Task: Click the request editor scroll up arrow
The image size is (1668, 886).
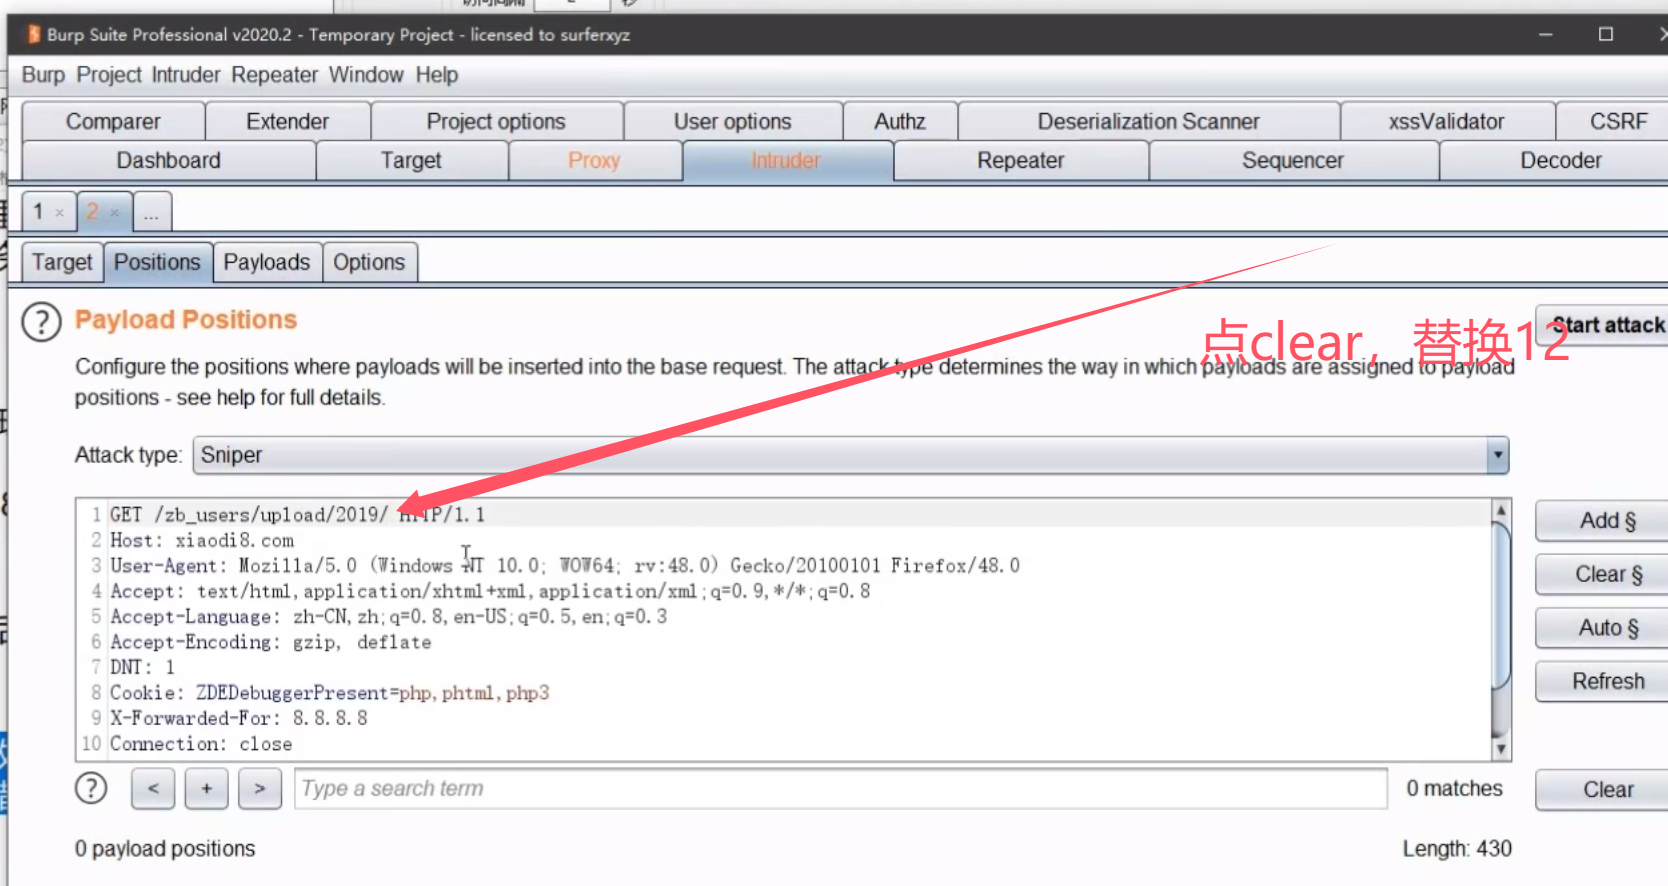Action: pyautogui.click(x=1501, y=510)
